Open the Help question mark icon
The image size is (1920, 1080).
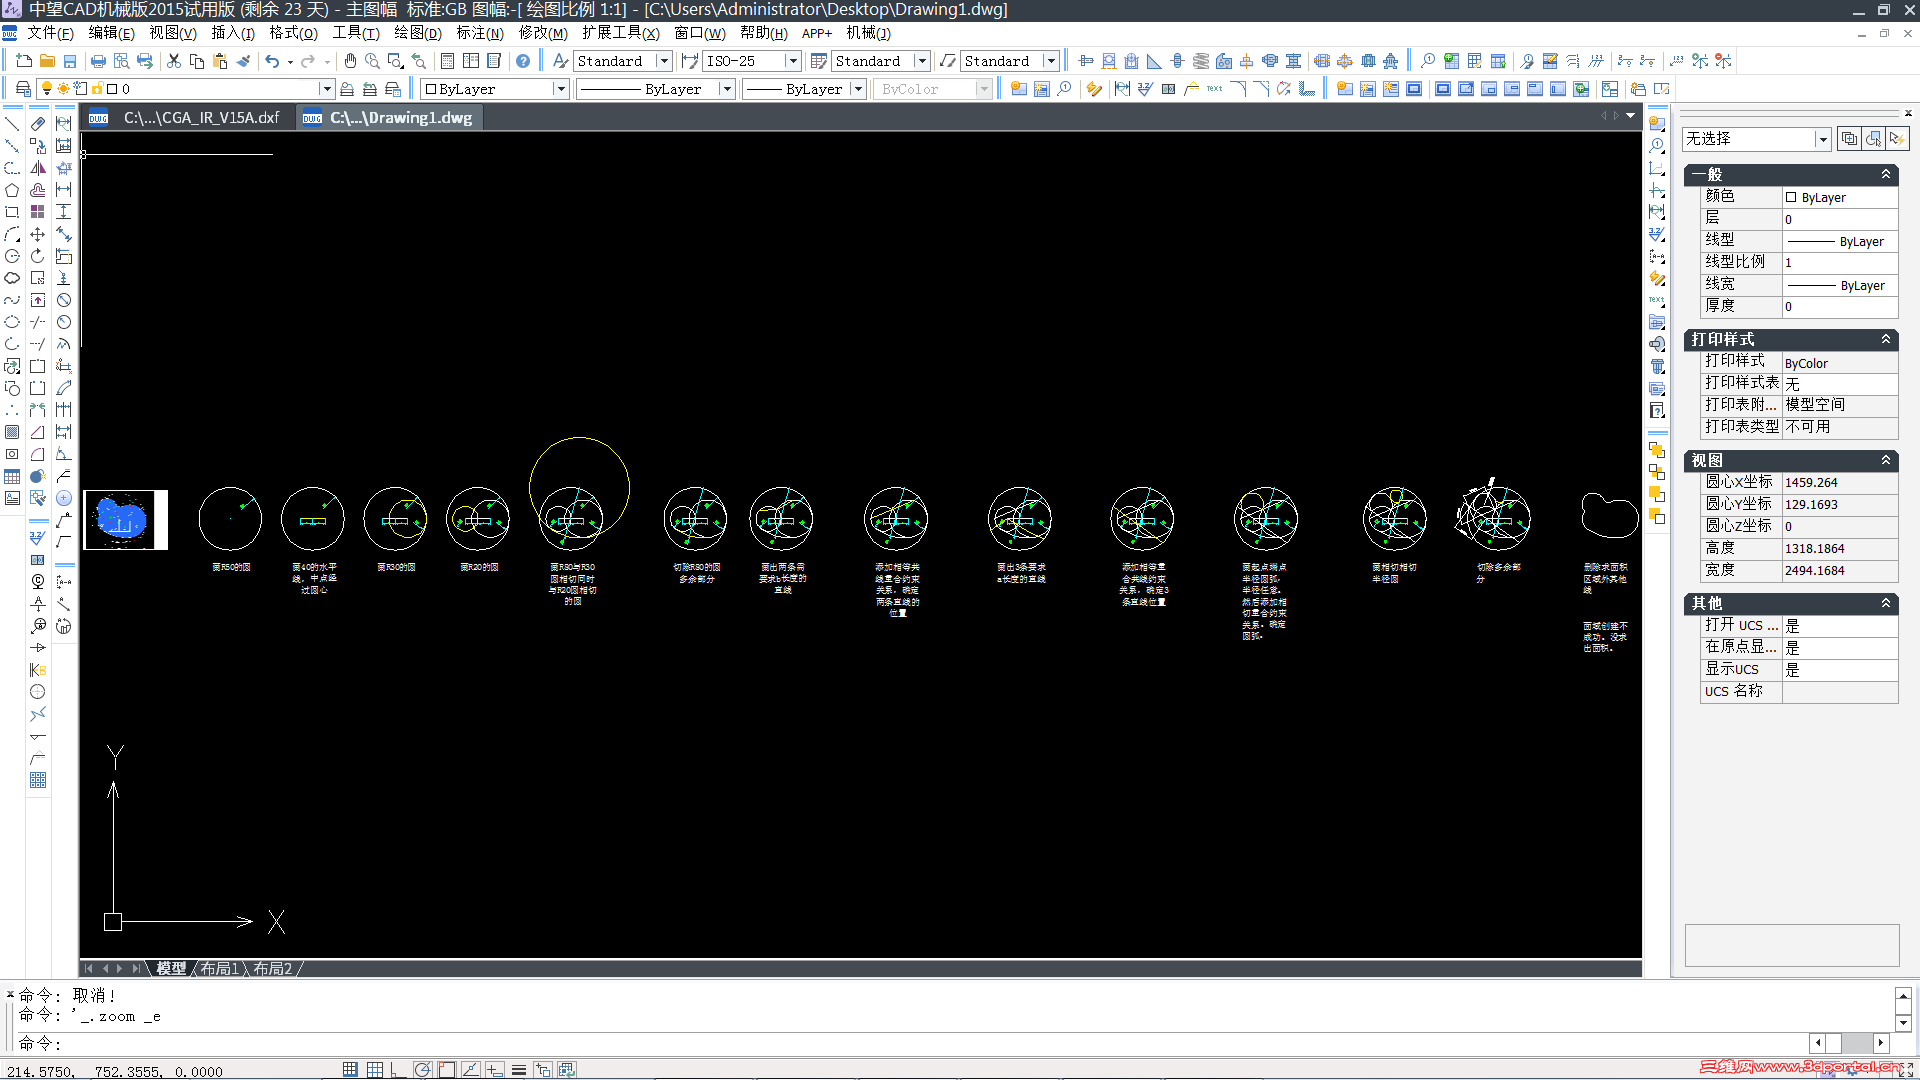523,61
